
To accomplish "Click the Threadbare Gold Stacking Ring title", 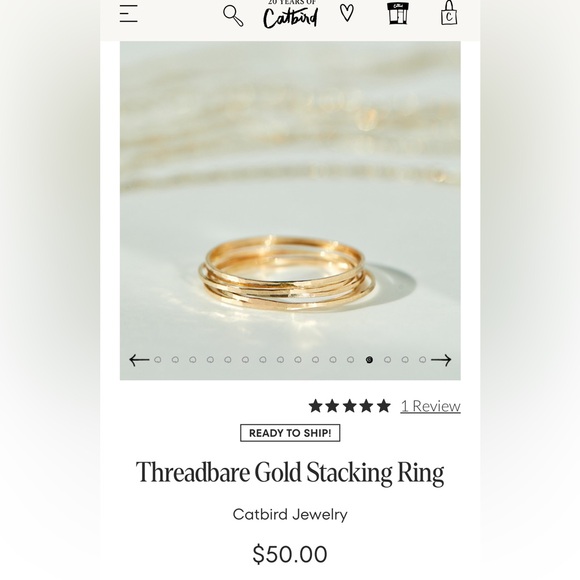I will [290, 473].
